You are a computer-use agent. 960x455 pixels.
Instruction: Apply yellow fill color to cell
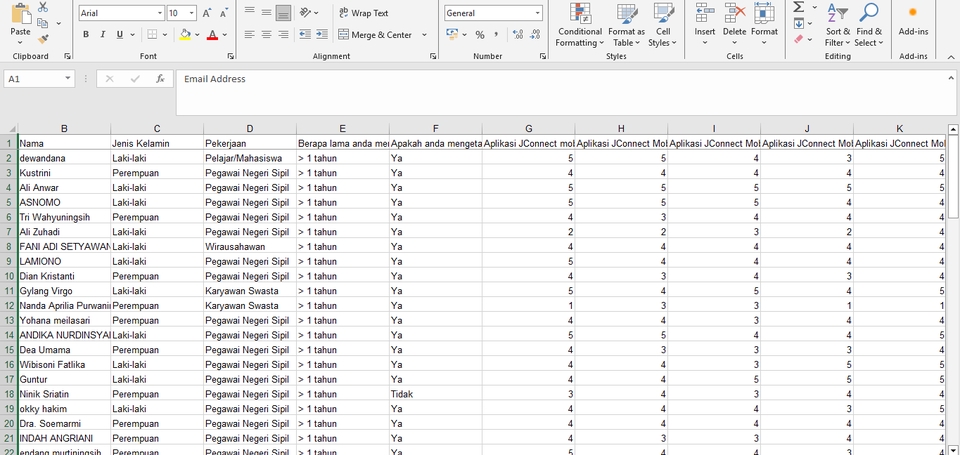[185, 35]
